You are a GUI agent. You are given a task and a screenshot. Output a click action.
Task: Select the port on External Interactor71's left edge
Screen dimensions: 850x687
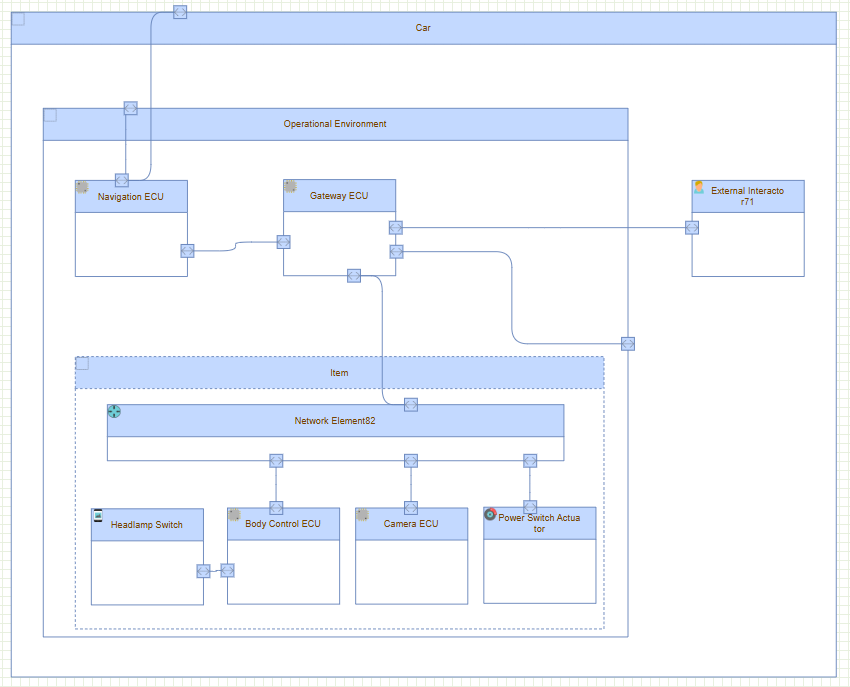point(692,227)
